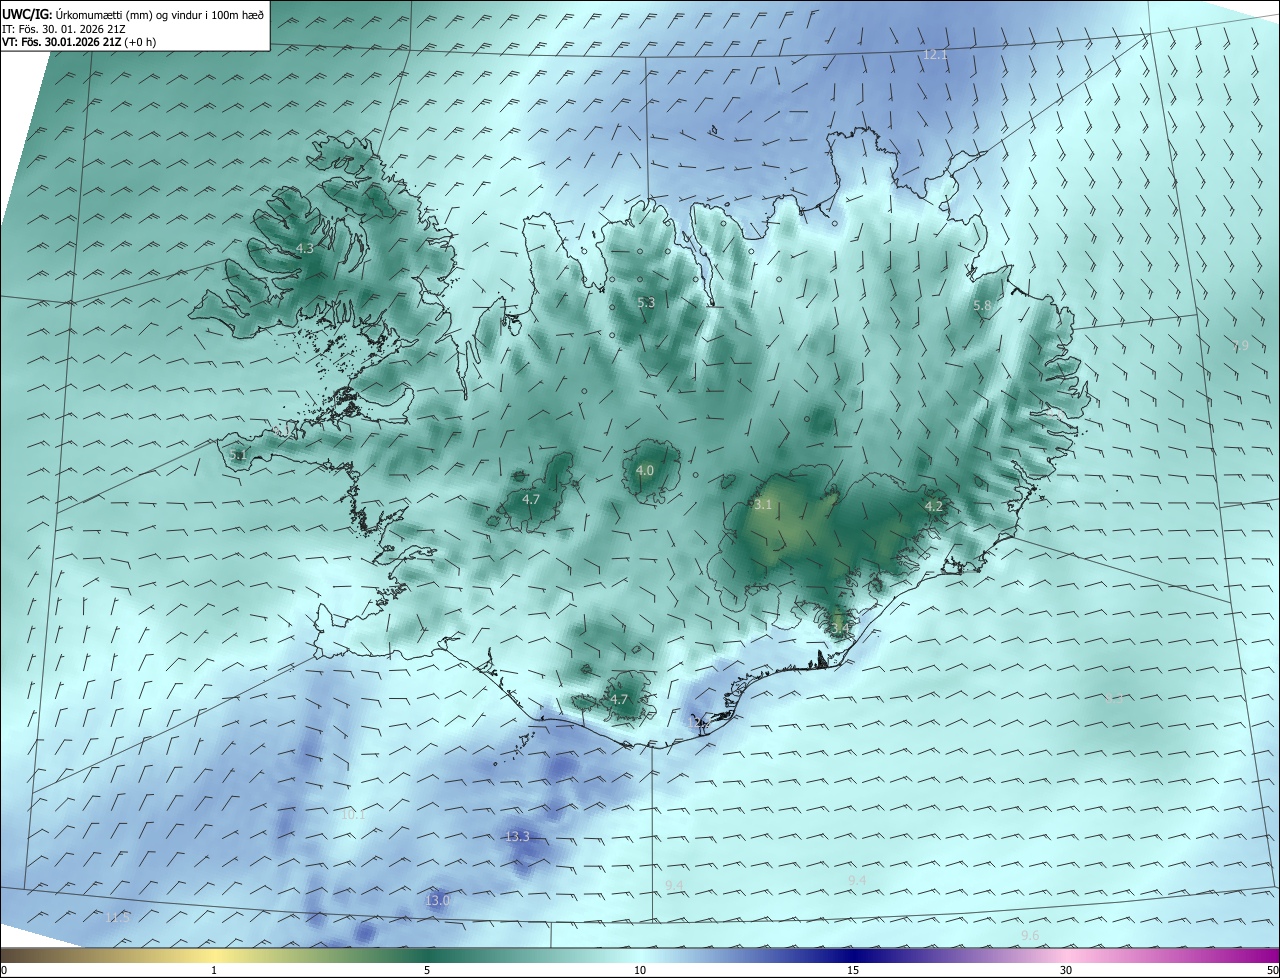Click the 3.4 value on Öræfajökull
1280x978 pixels.
point(840,627)
